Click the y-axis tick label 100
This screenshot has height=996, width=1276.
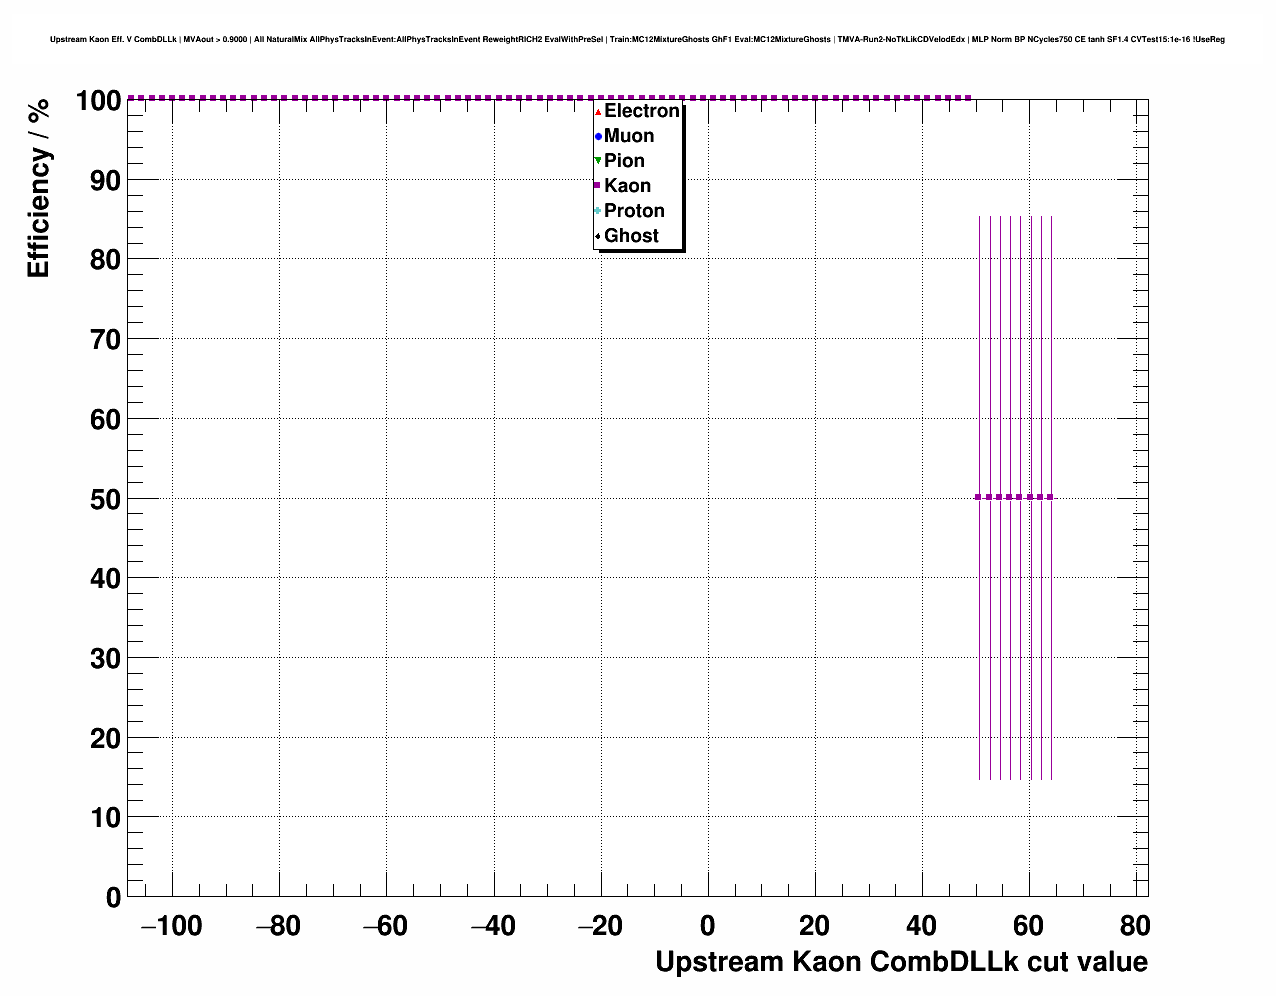coord(97,101)
